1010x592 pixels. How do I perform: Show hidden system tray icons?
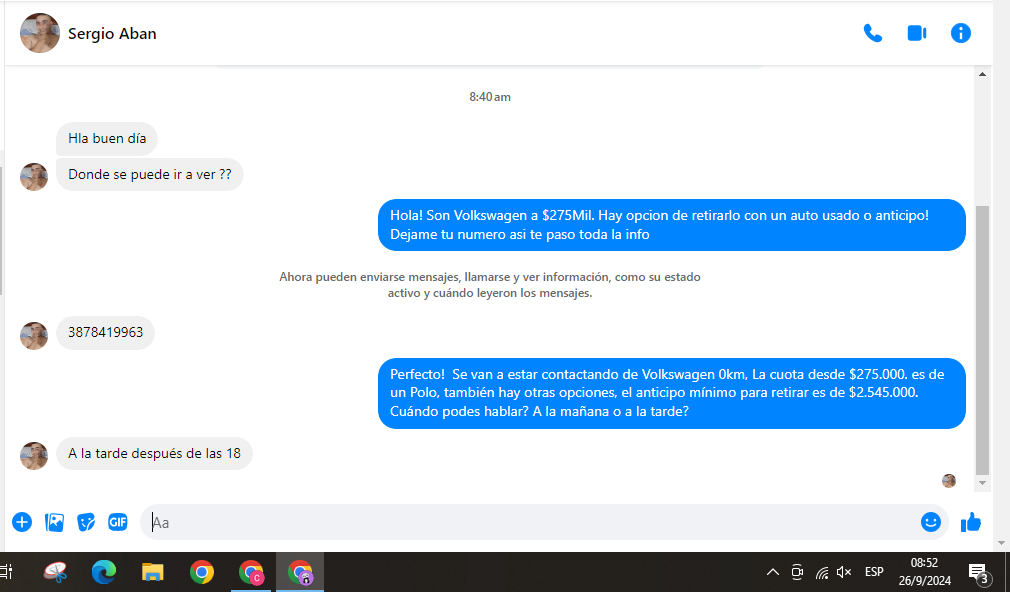click(x=773, y=572)
